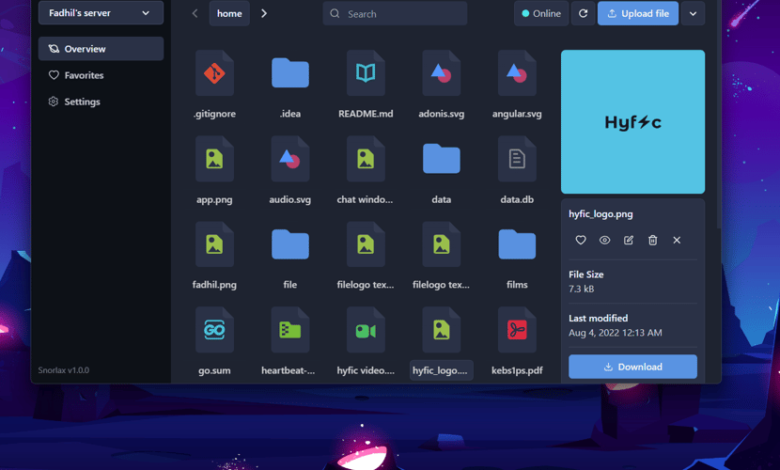
Task: Click the hyfic_logo.png name in details
Action: [601, 214]
